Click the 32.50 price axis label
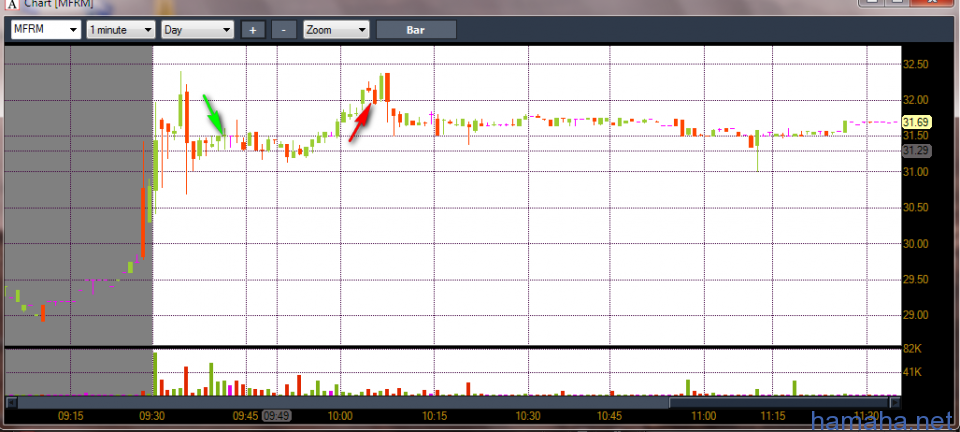The image size is (960, 432). (917, 64)
